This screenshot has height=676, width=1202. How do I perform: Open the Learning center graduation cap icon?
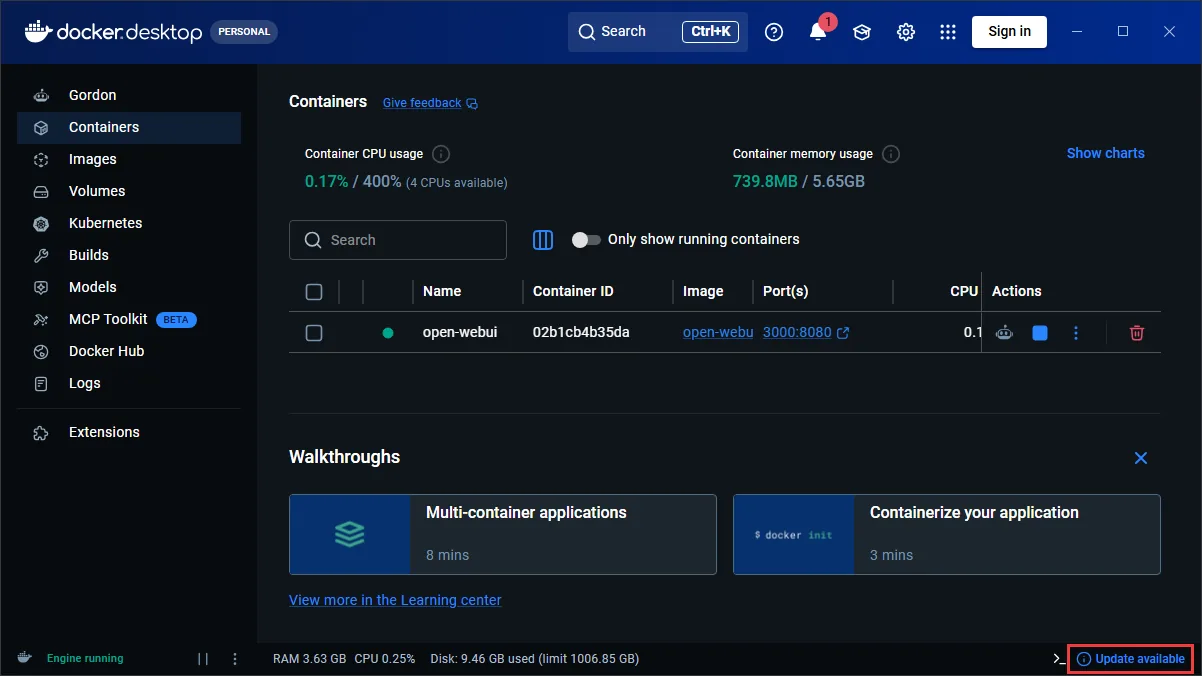[861, 32]
